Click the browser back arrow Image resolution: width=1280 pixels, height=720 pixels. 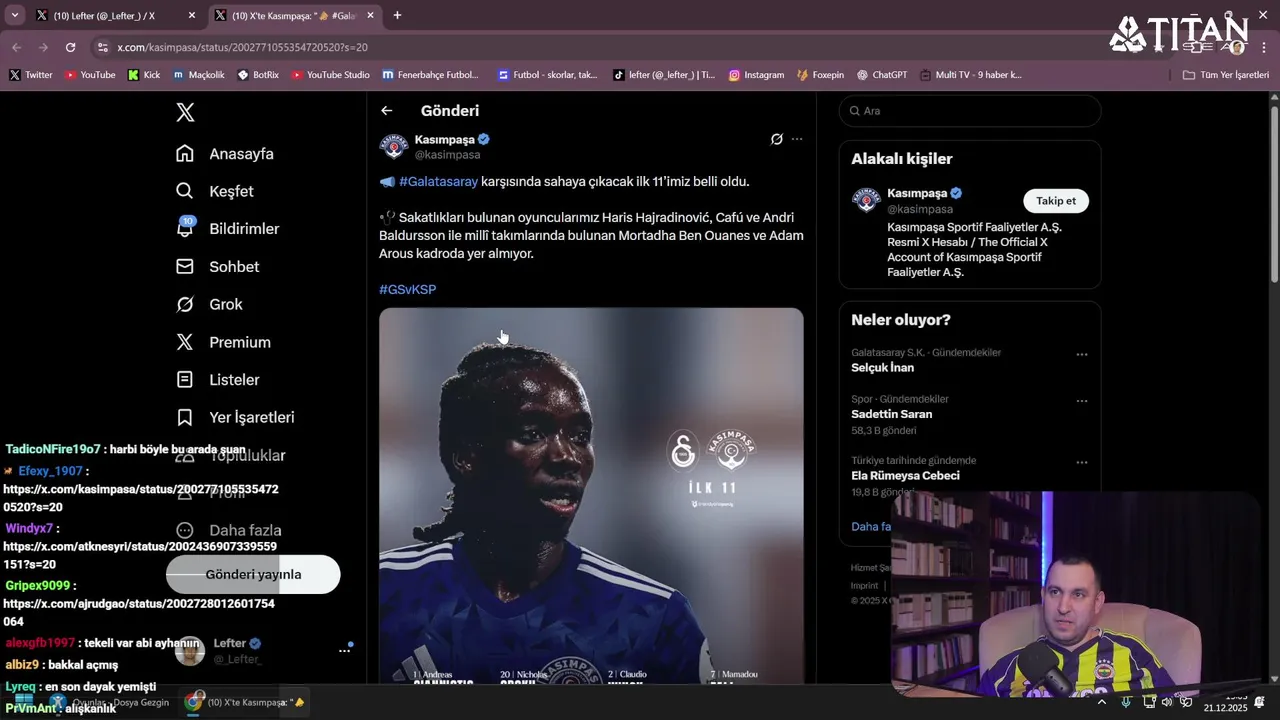17,47
